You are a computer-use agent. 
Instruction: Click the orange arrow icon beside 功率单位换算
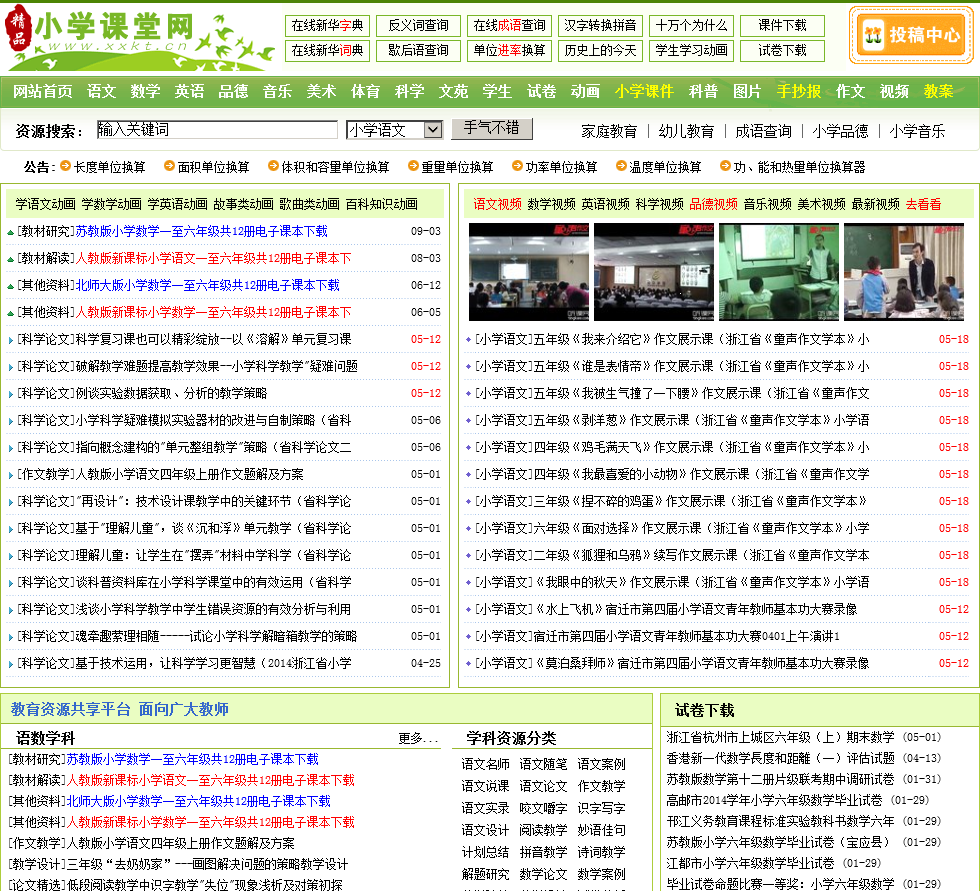pyautogui.click(x=517, y=166)
